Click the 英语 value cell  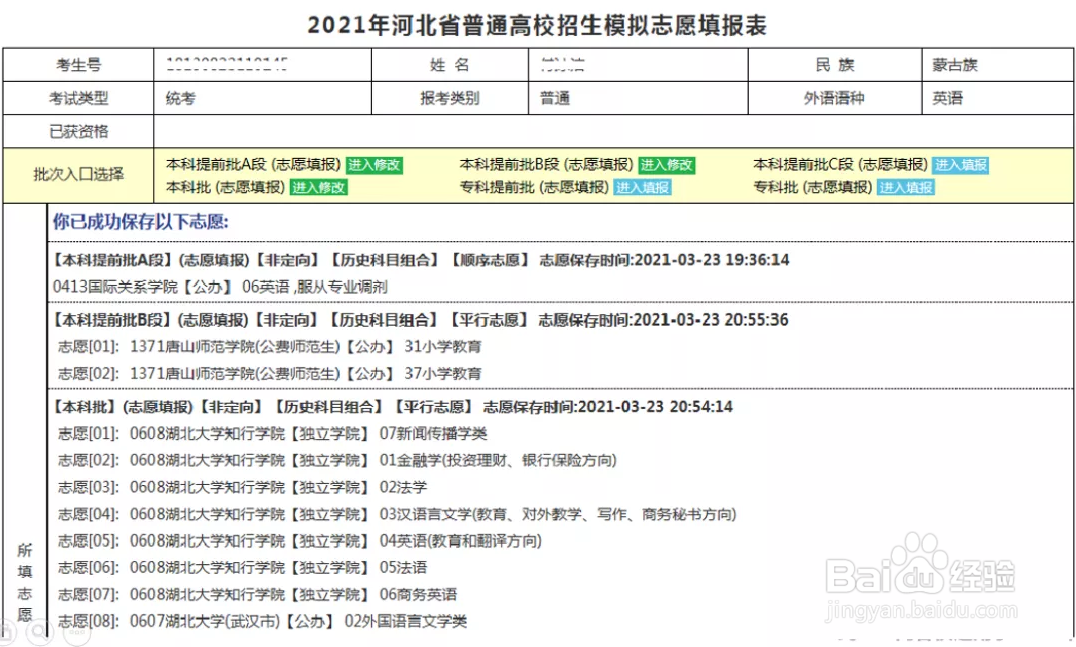pos(997,98)
